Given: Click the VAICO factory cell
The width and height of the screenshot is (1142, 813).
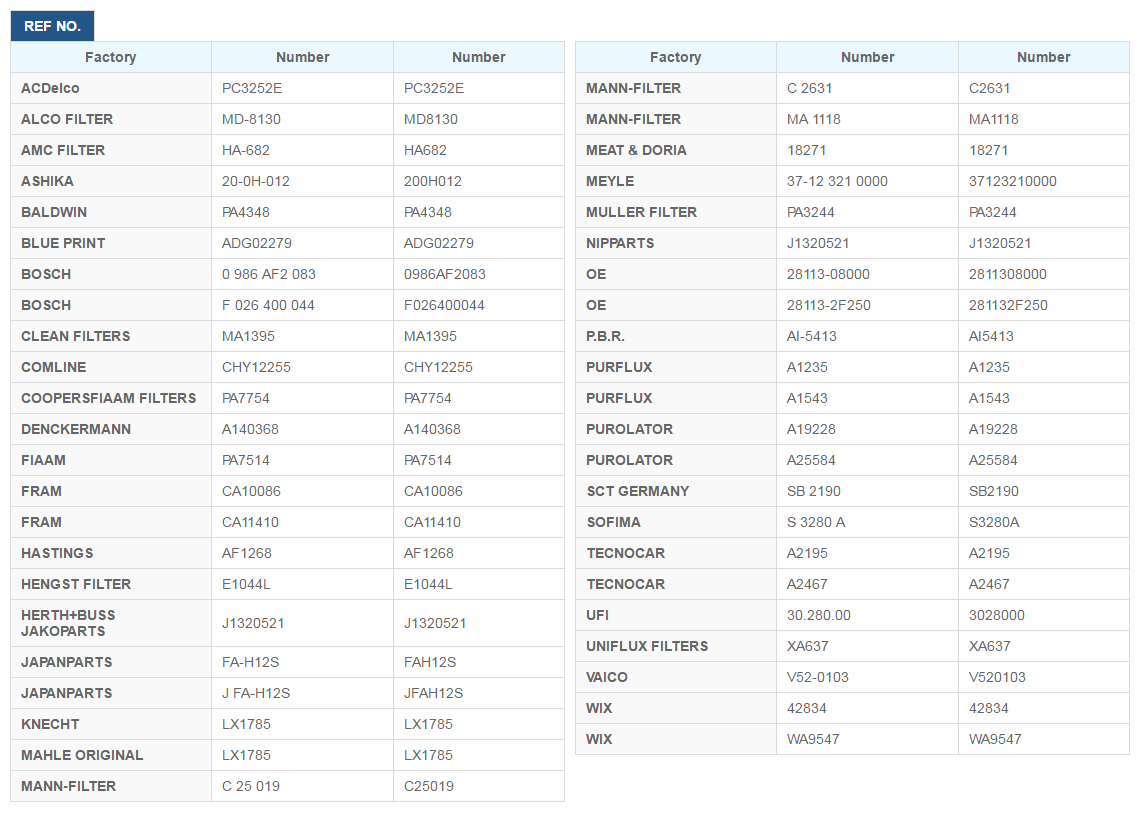Looking at the screenshot, I should (676, 678).
